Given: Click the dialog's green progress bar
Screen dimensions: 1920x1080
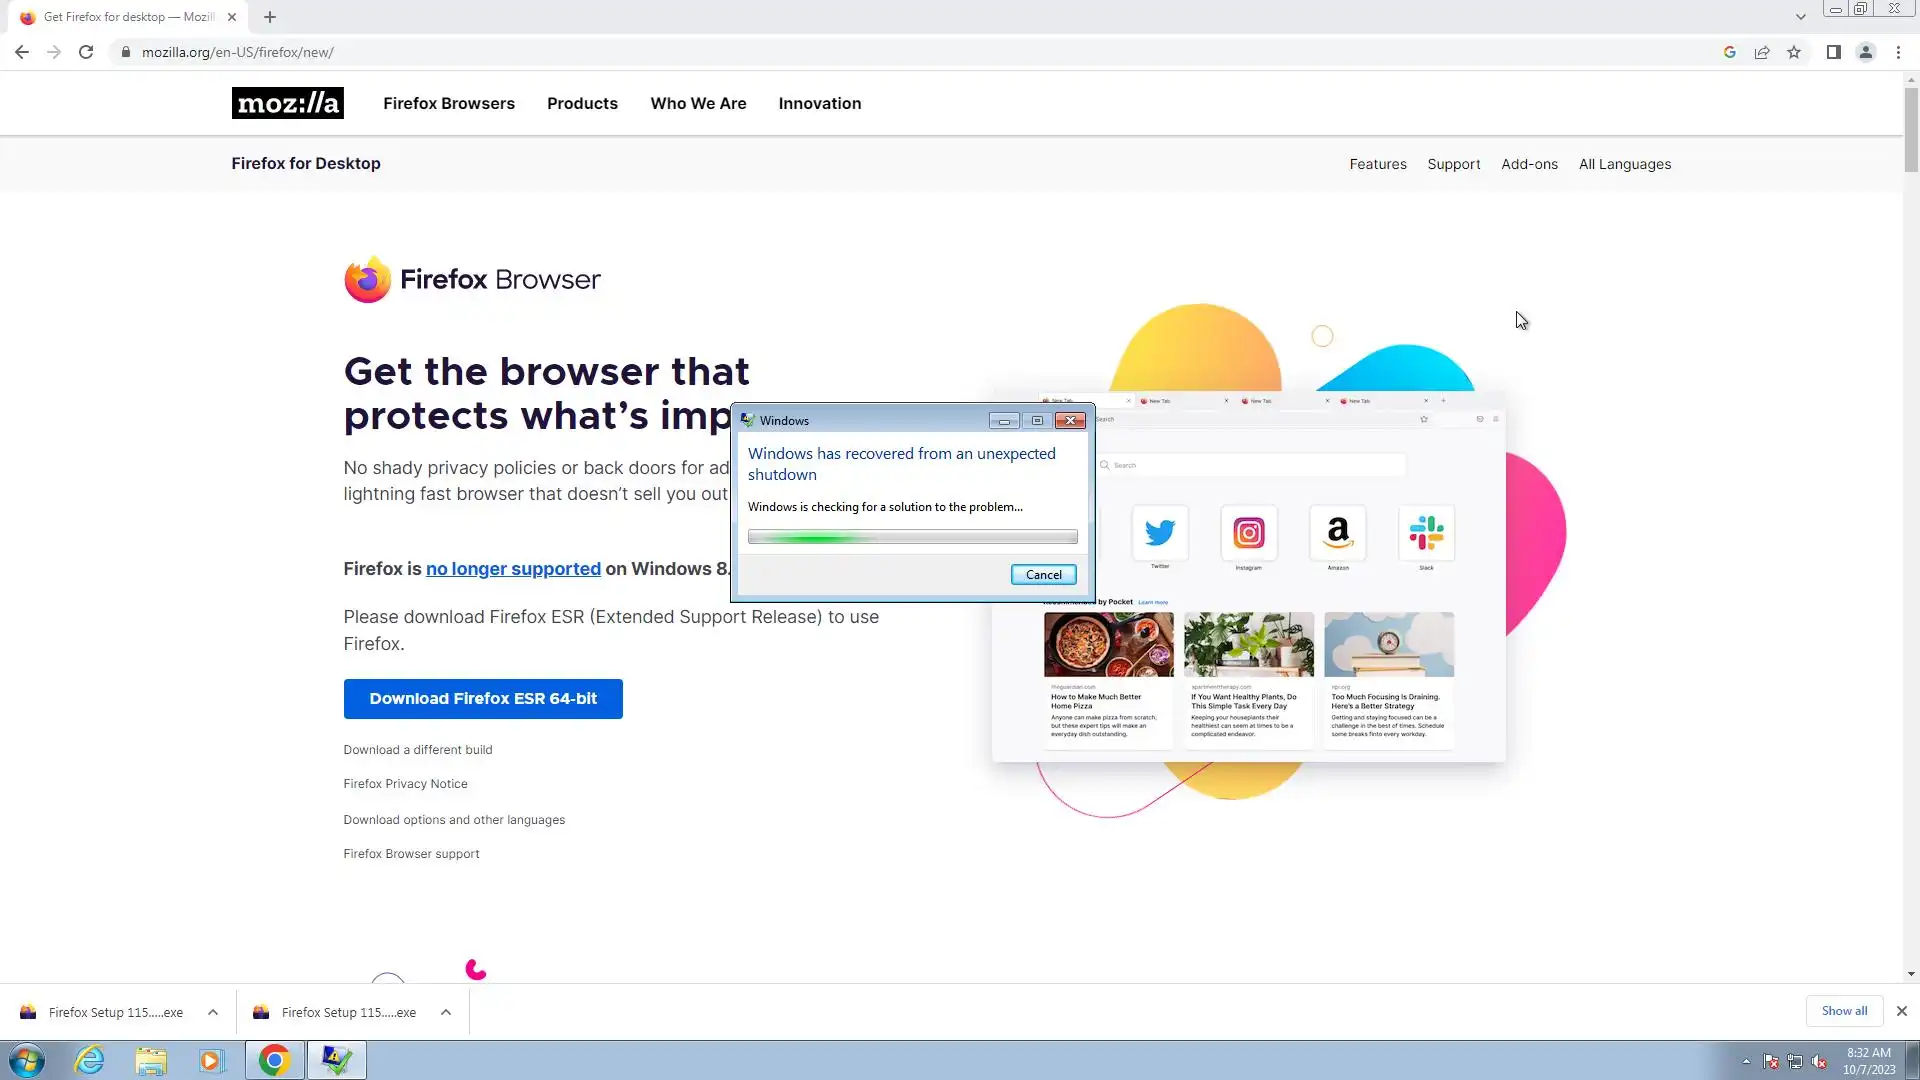Looking at the screenshot, I should pos(912,537).
